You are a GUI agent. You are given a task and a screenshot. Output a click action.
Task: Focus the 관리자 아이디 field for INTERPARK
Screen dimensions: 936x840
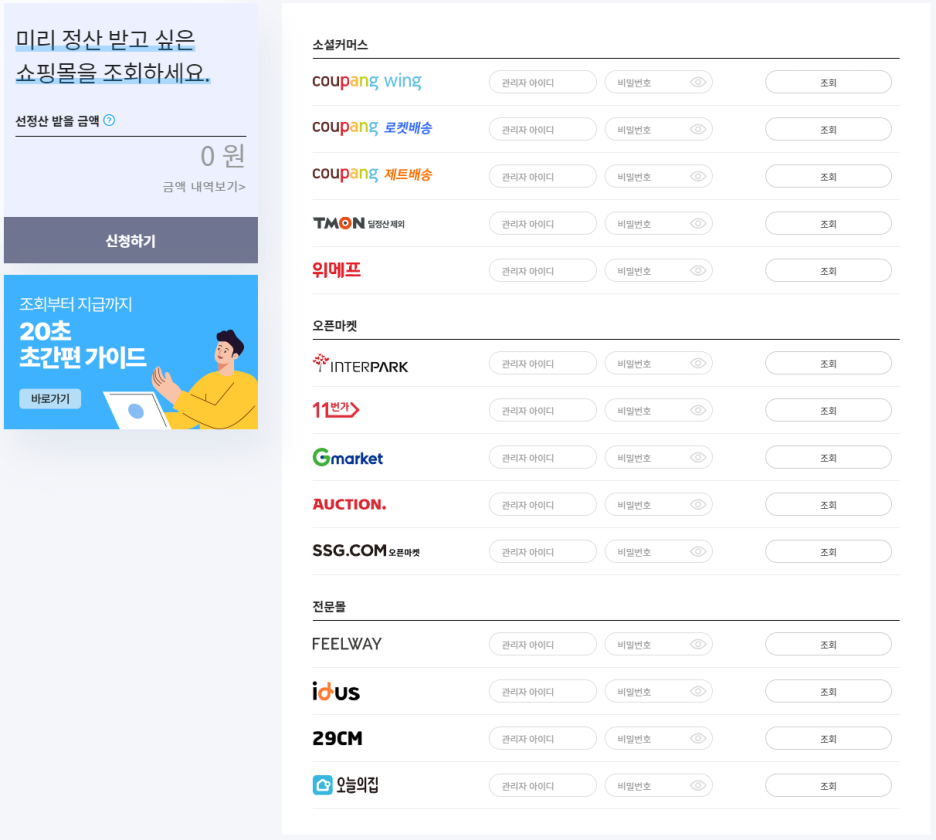543,364
